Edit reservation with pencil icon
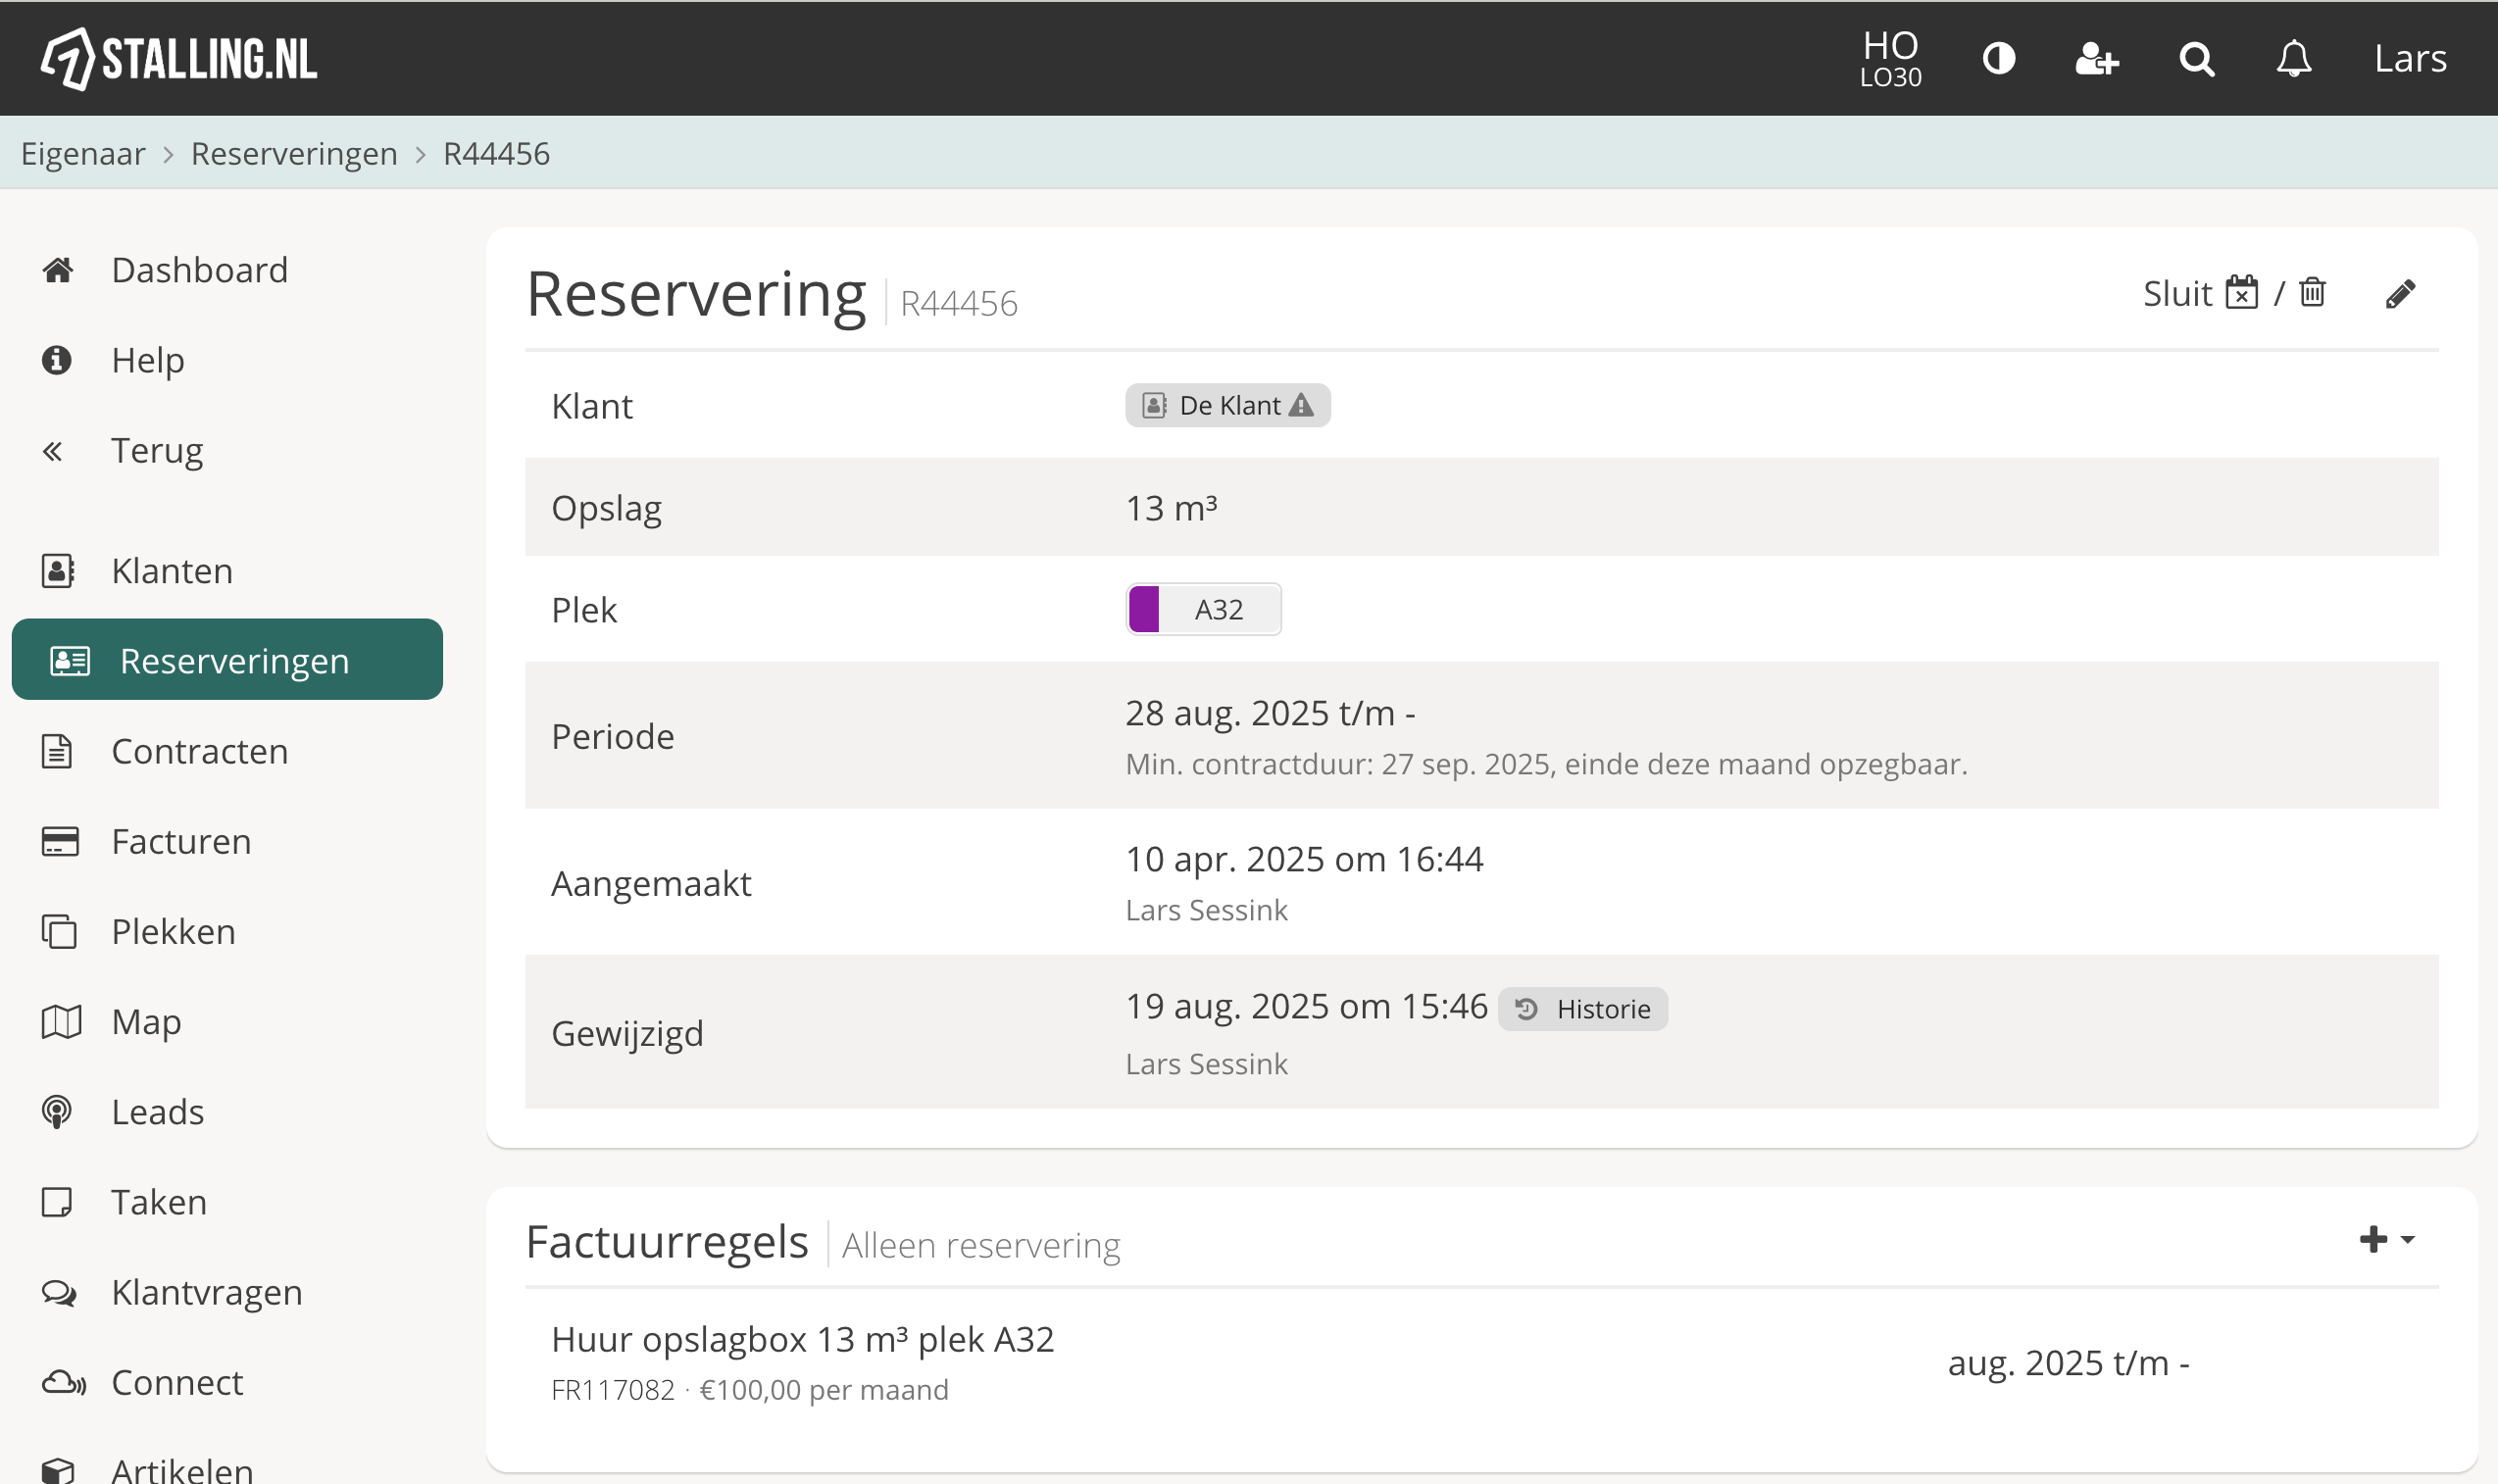2498x1484 pixels. coord(2400,294)
